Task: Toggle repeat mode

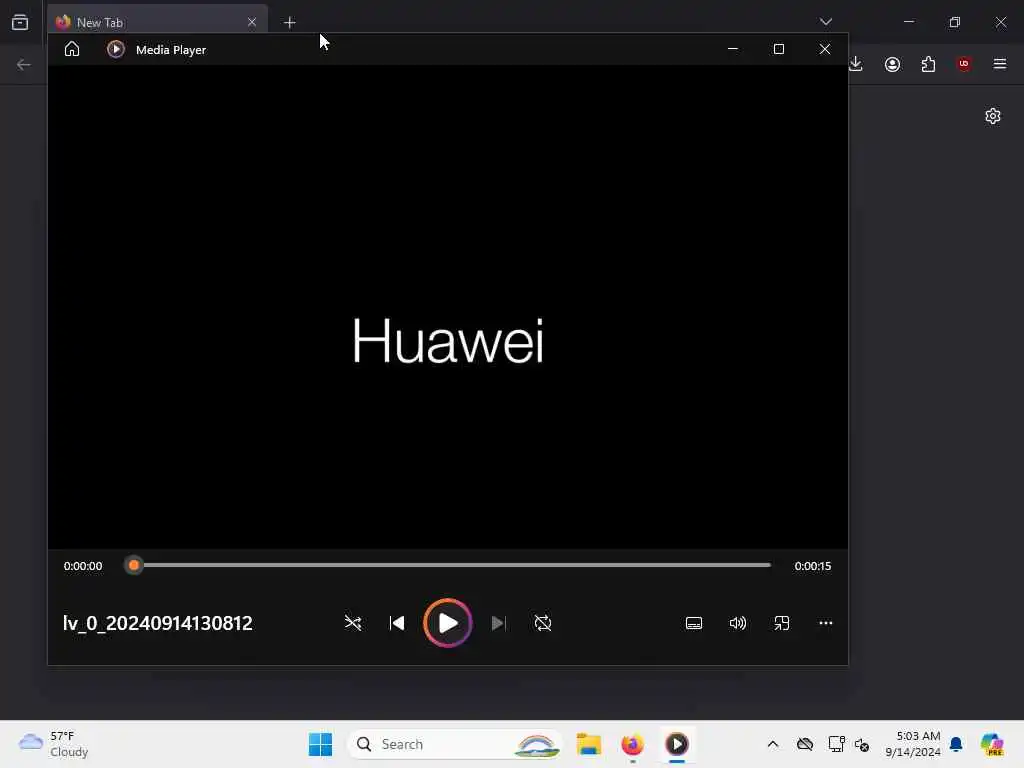Action: coord(543,623)
